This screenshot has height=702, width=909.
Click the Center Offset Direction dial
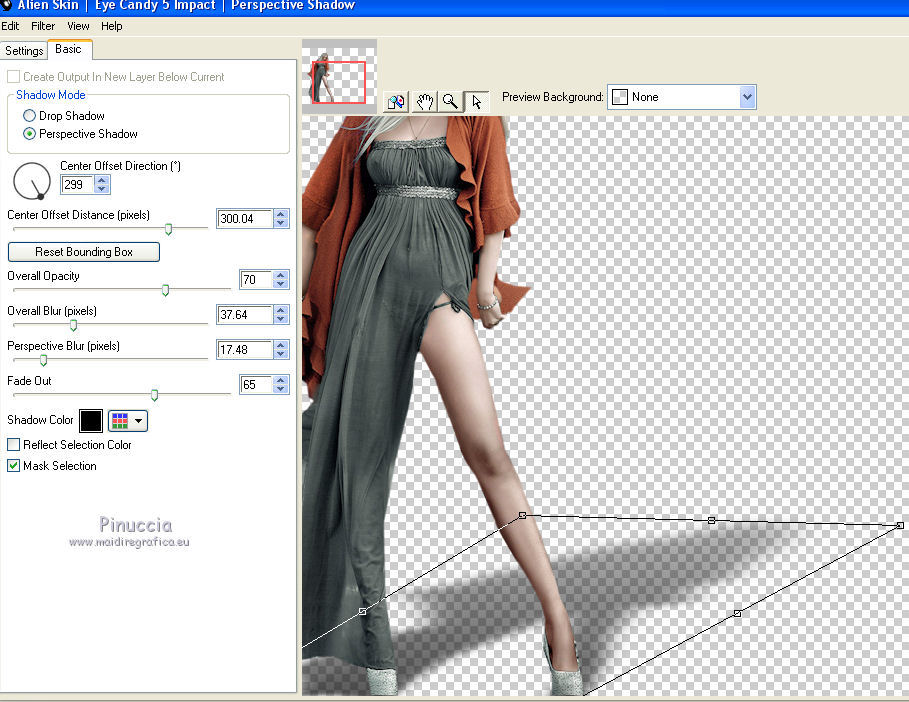pos(31,181)
